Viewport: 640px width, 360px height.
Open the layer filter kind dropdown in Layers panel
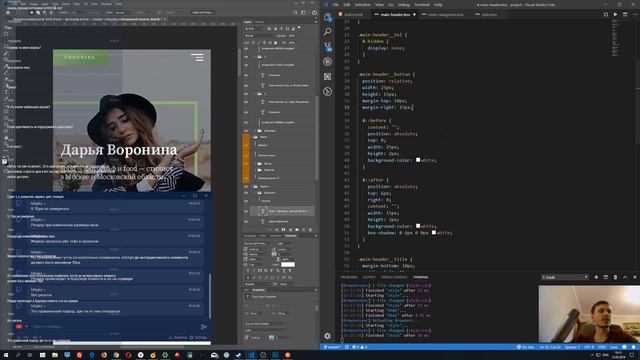point(255,29)
